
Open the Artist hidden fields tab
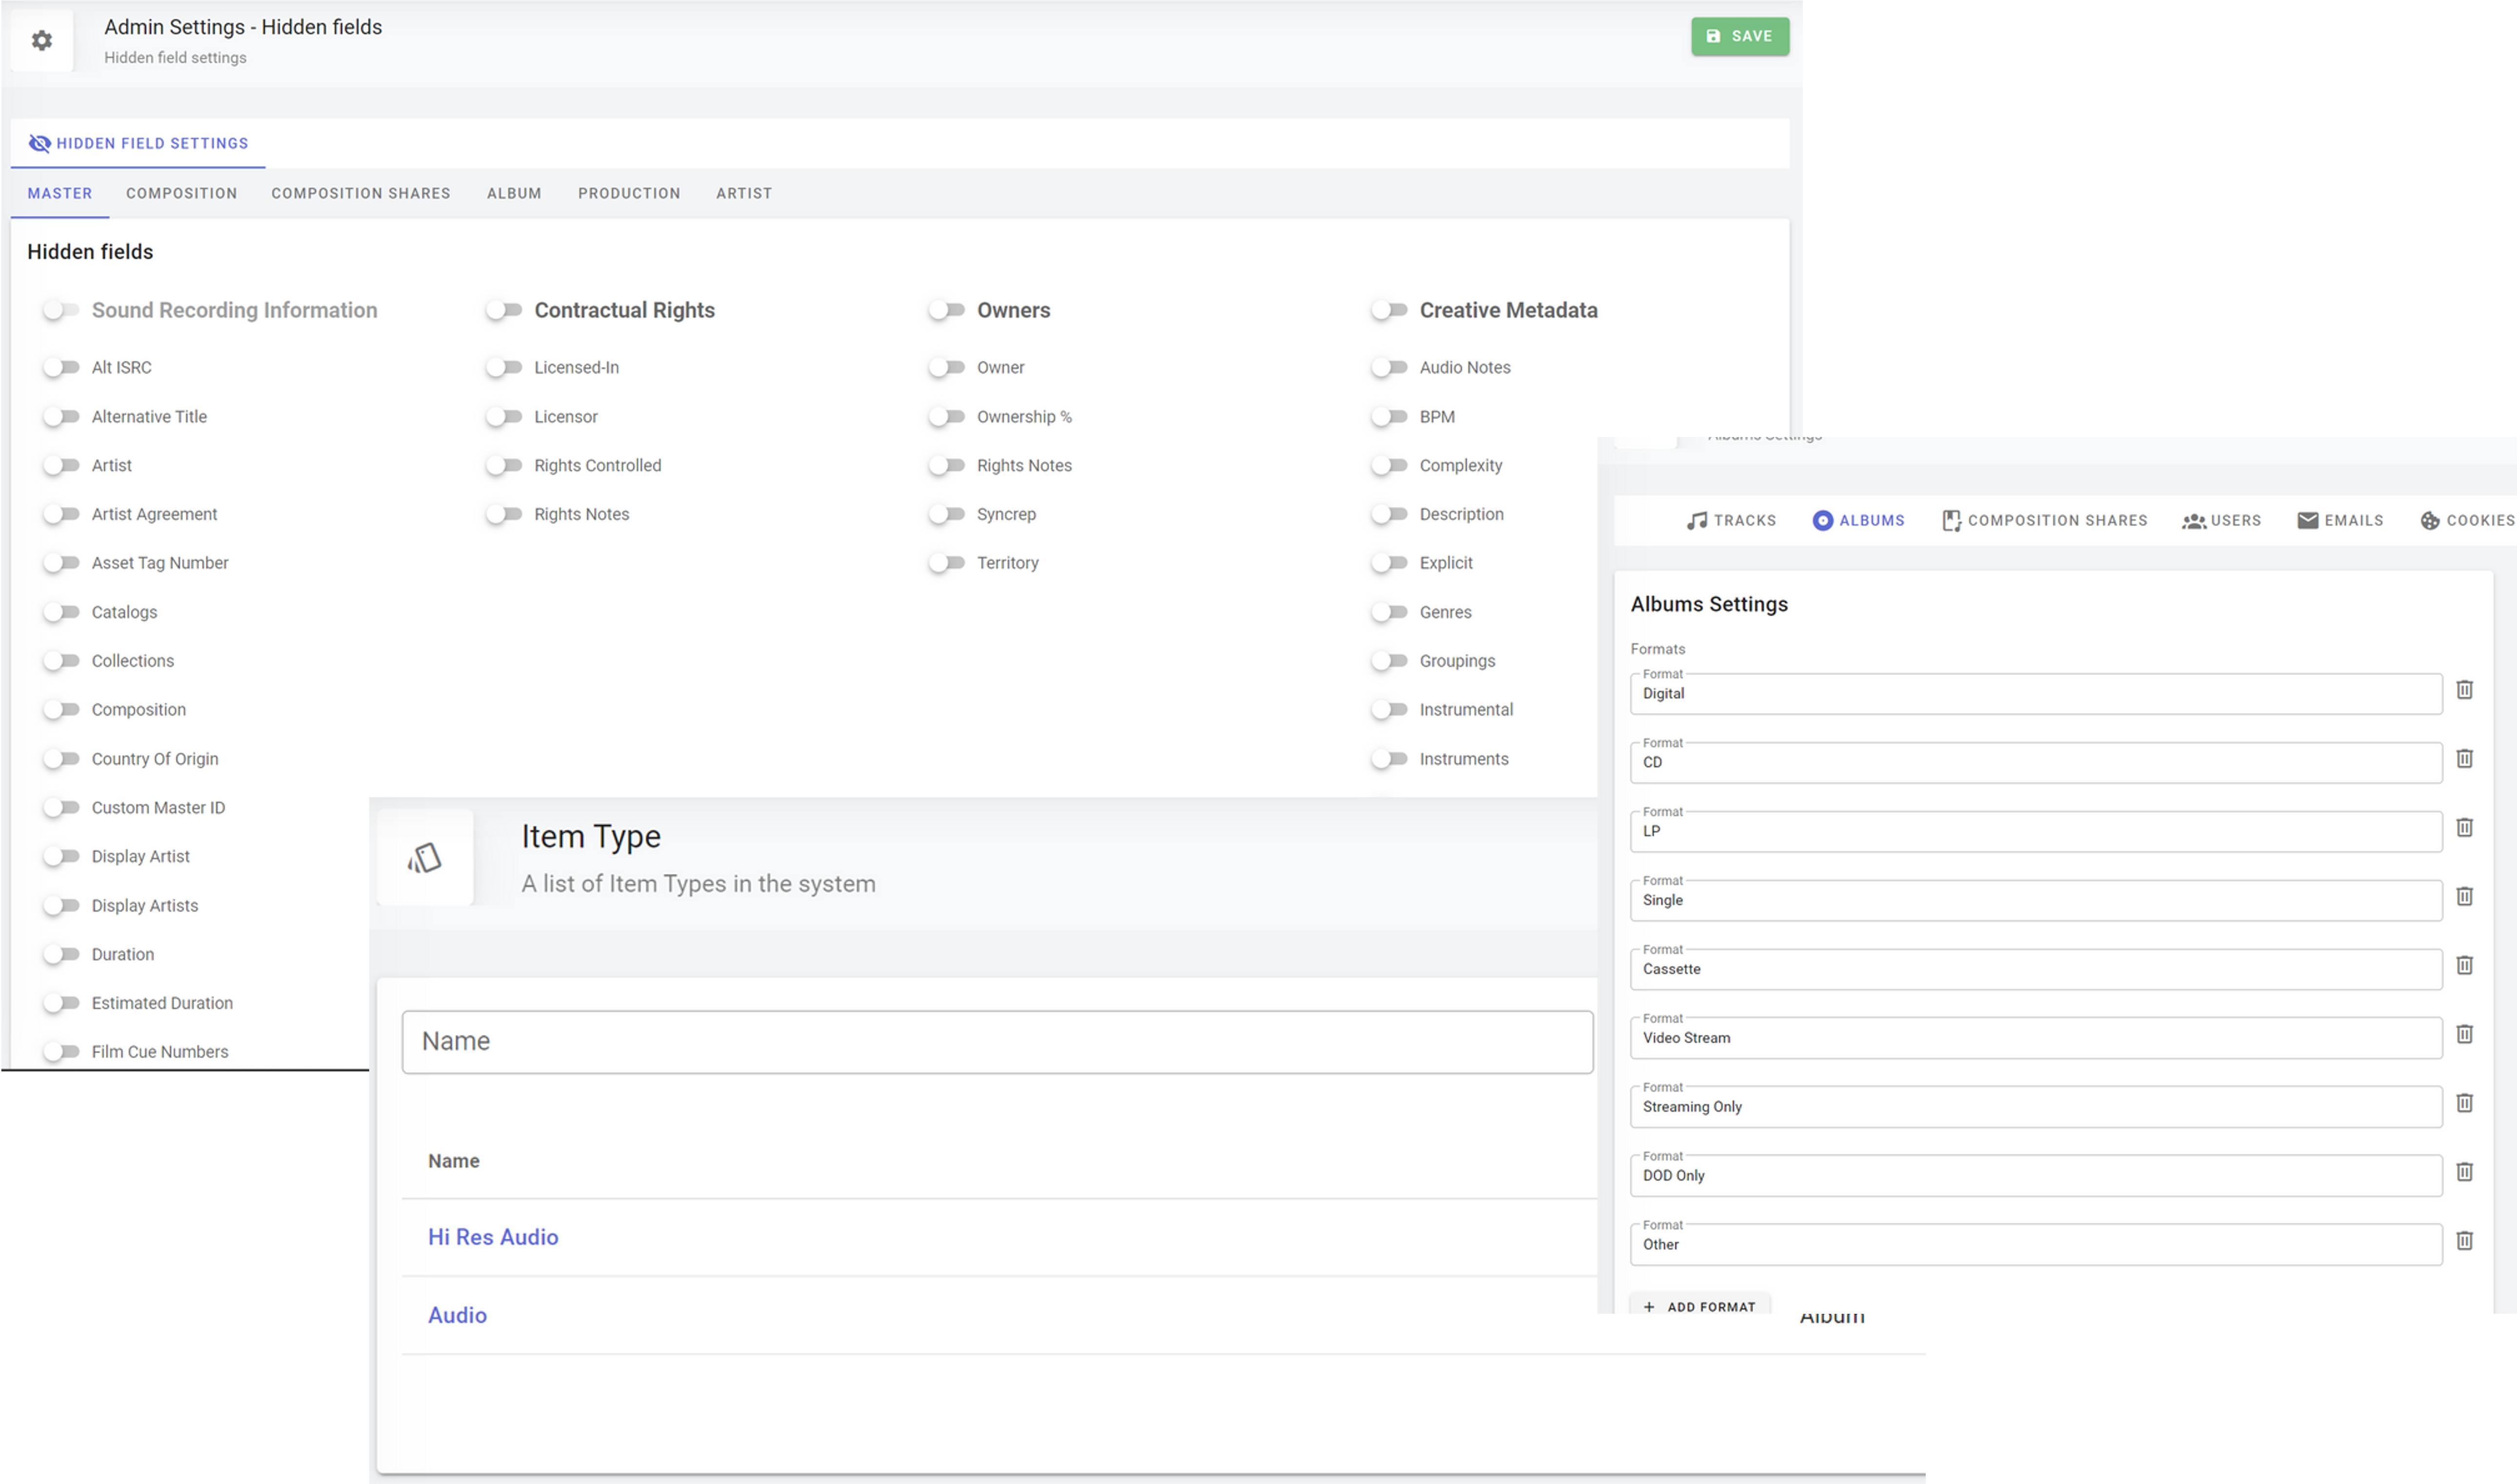[x=743, y=193]
